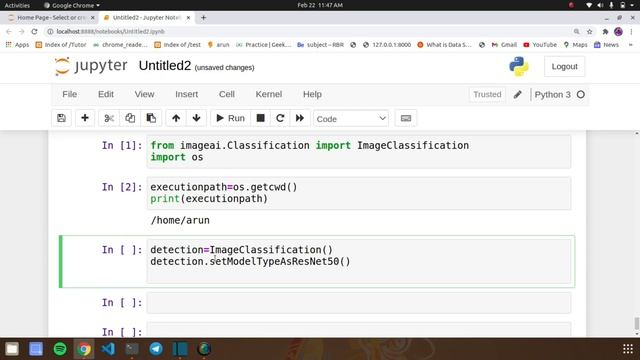Move selected cell up arrow

176,118
